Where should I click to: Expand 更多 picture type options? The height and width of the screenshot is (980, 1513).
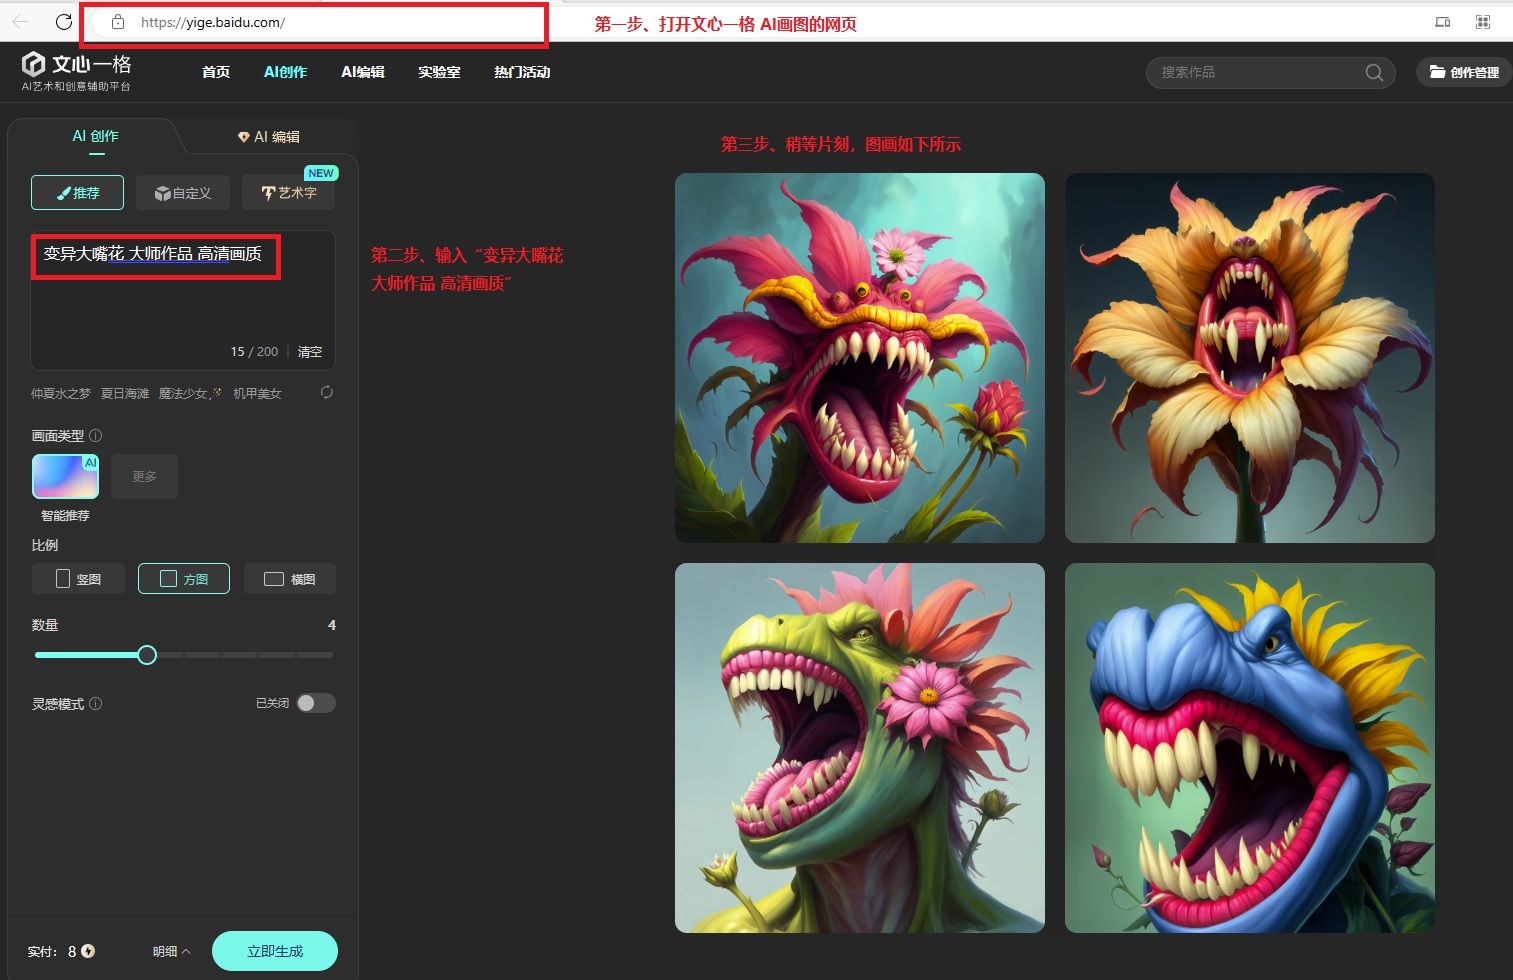click(145, 476)
